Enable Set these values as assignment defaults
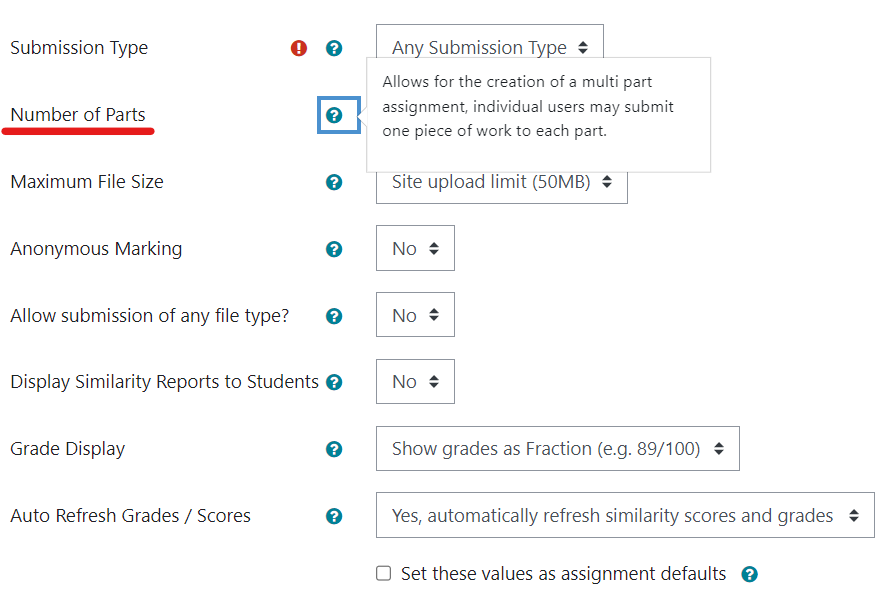The height and width of the screenshot is (602, 888). click(383, 574)
